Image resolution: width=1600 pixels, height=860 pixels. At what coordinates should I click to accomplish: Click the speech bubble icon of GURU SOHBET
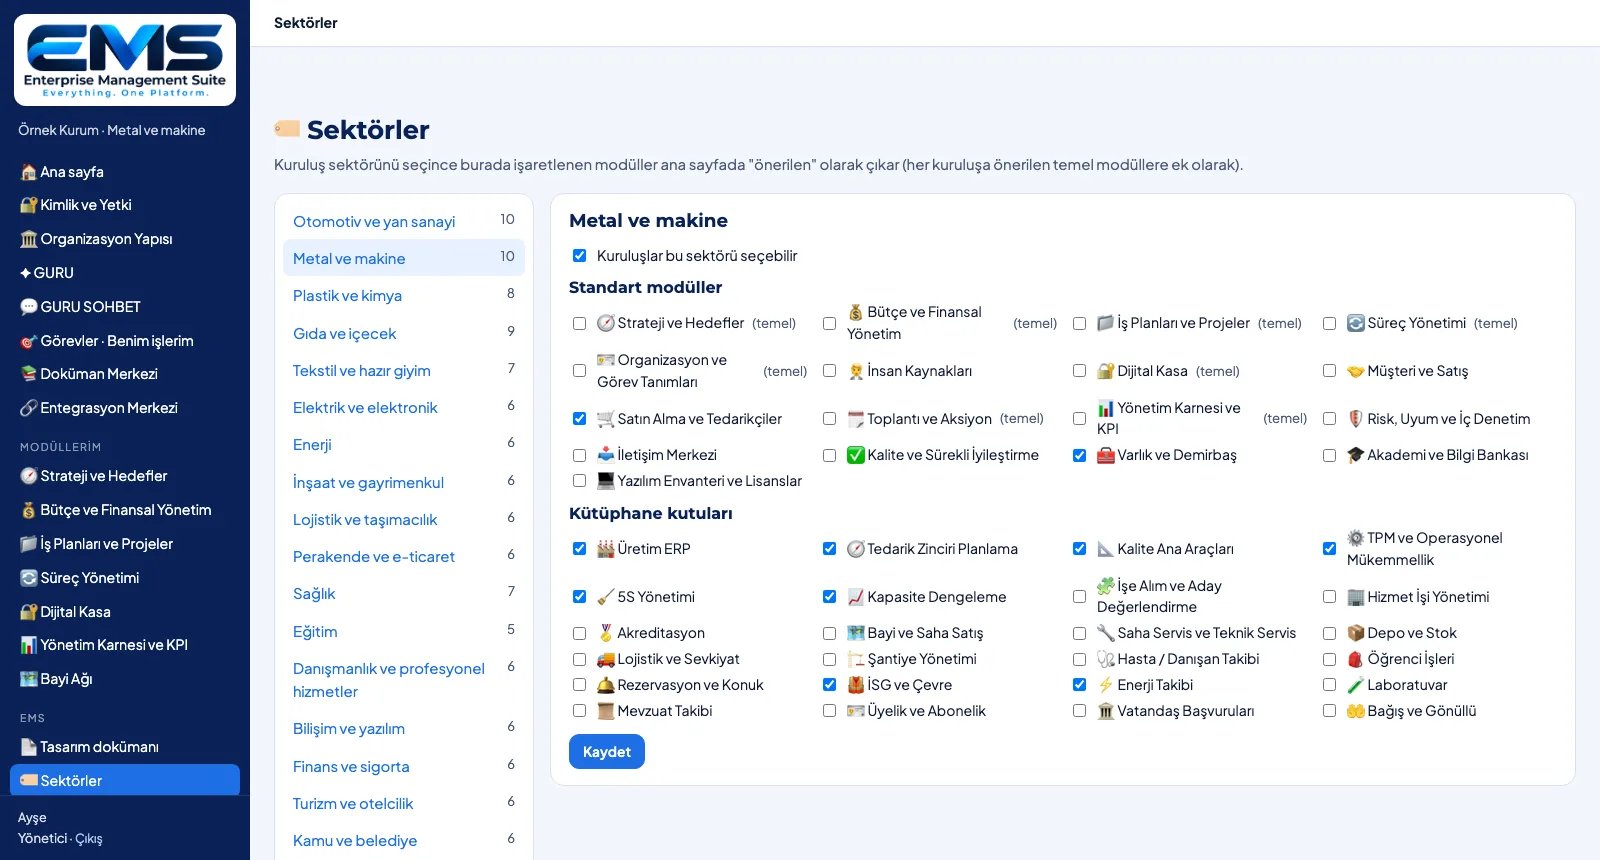click(29, 307)
